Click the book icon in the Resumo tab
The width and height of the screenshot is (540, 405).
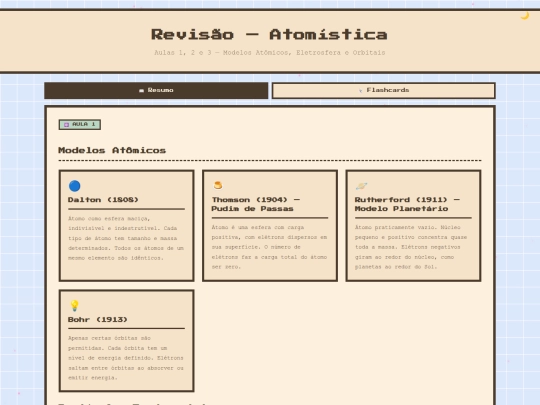pyautogui.click(x=141, y=91)
